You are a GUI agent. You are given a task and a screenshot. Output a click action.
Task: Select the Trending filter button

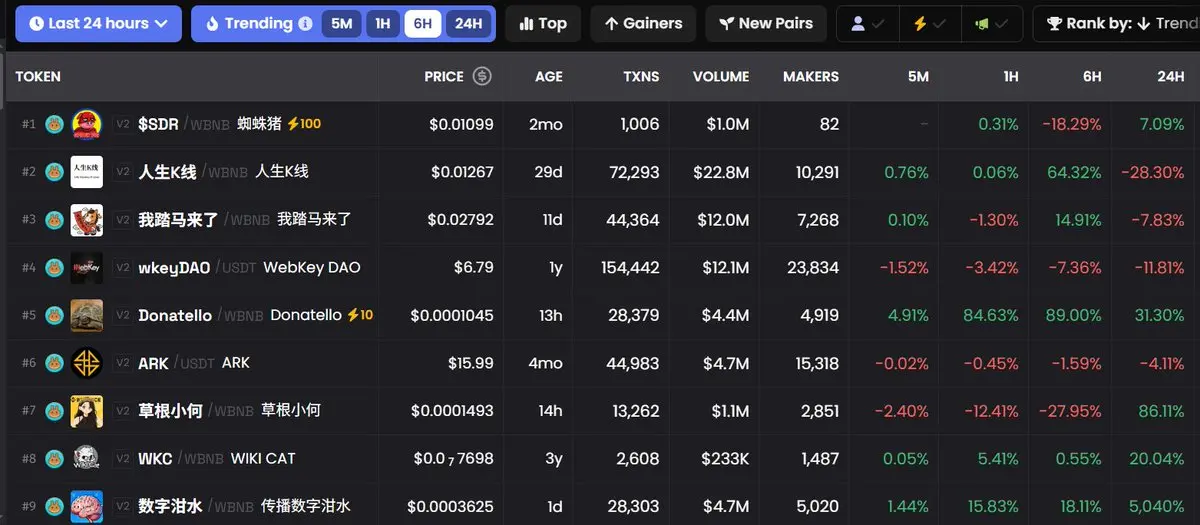(248, 23)
